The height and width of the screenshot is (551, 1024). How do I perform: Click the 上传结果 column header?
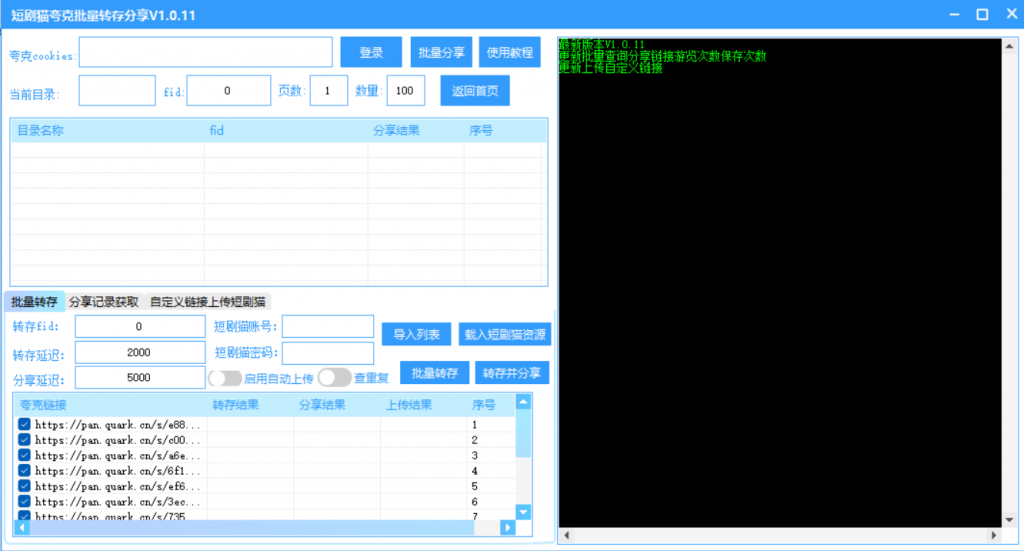(x=424, y=405)
